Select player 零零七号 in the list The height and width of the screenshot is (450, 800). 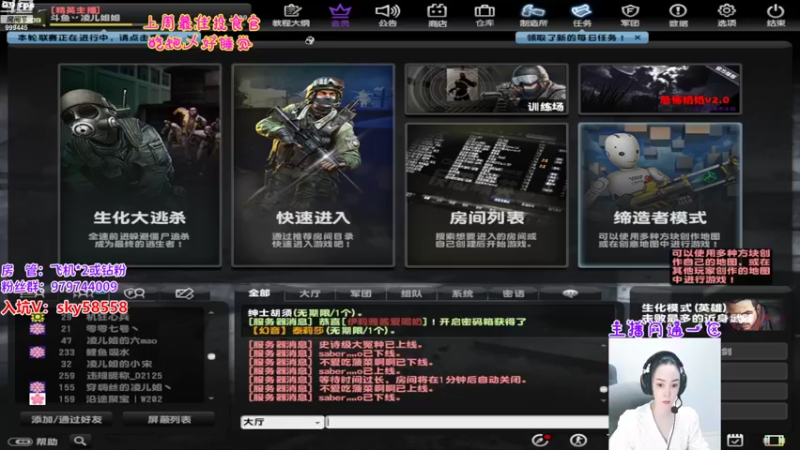point(110,329)
